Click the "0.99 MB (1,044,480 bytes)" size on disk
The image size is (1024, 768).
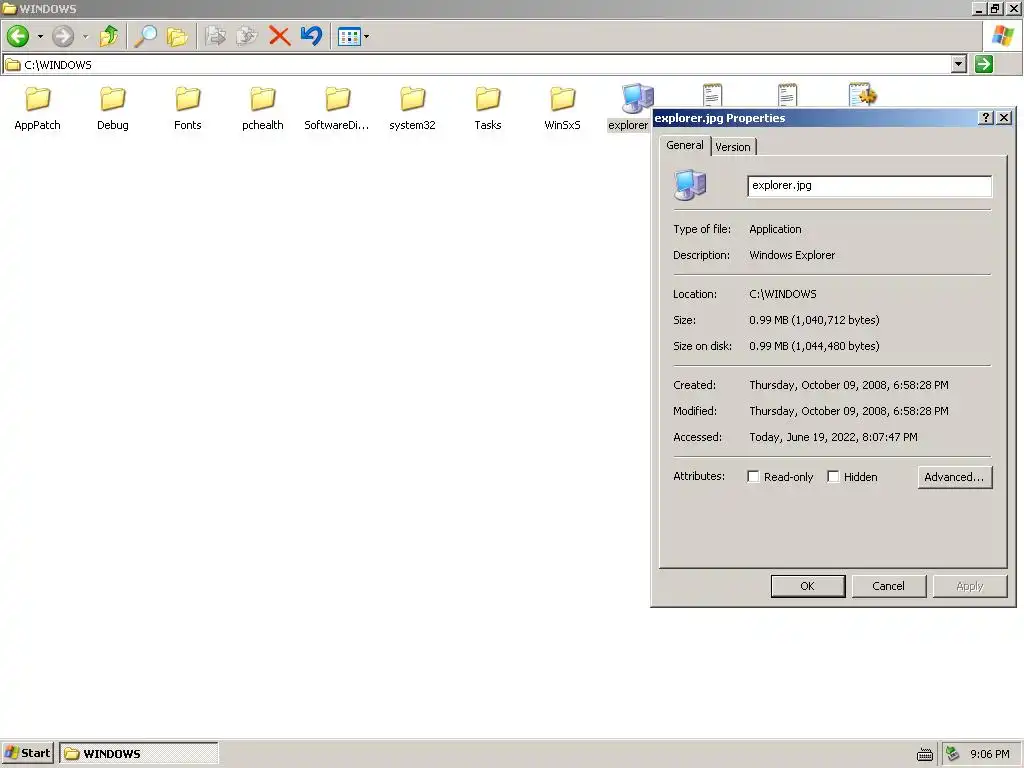(x=814, y=346)
